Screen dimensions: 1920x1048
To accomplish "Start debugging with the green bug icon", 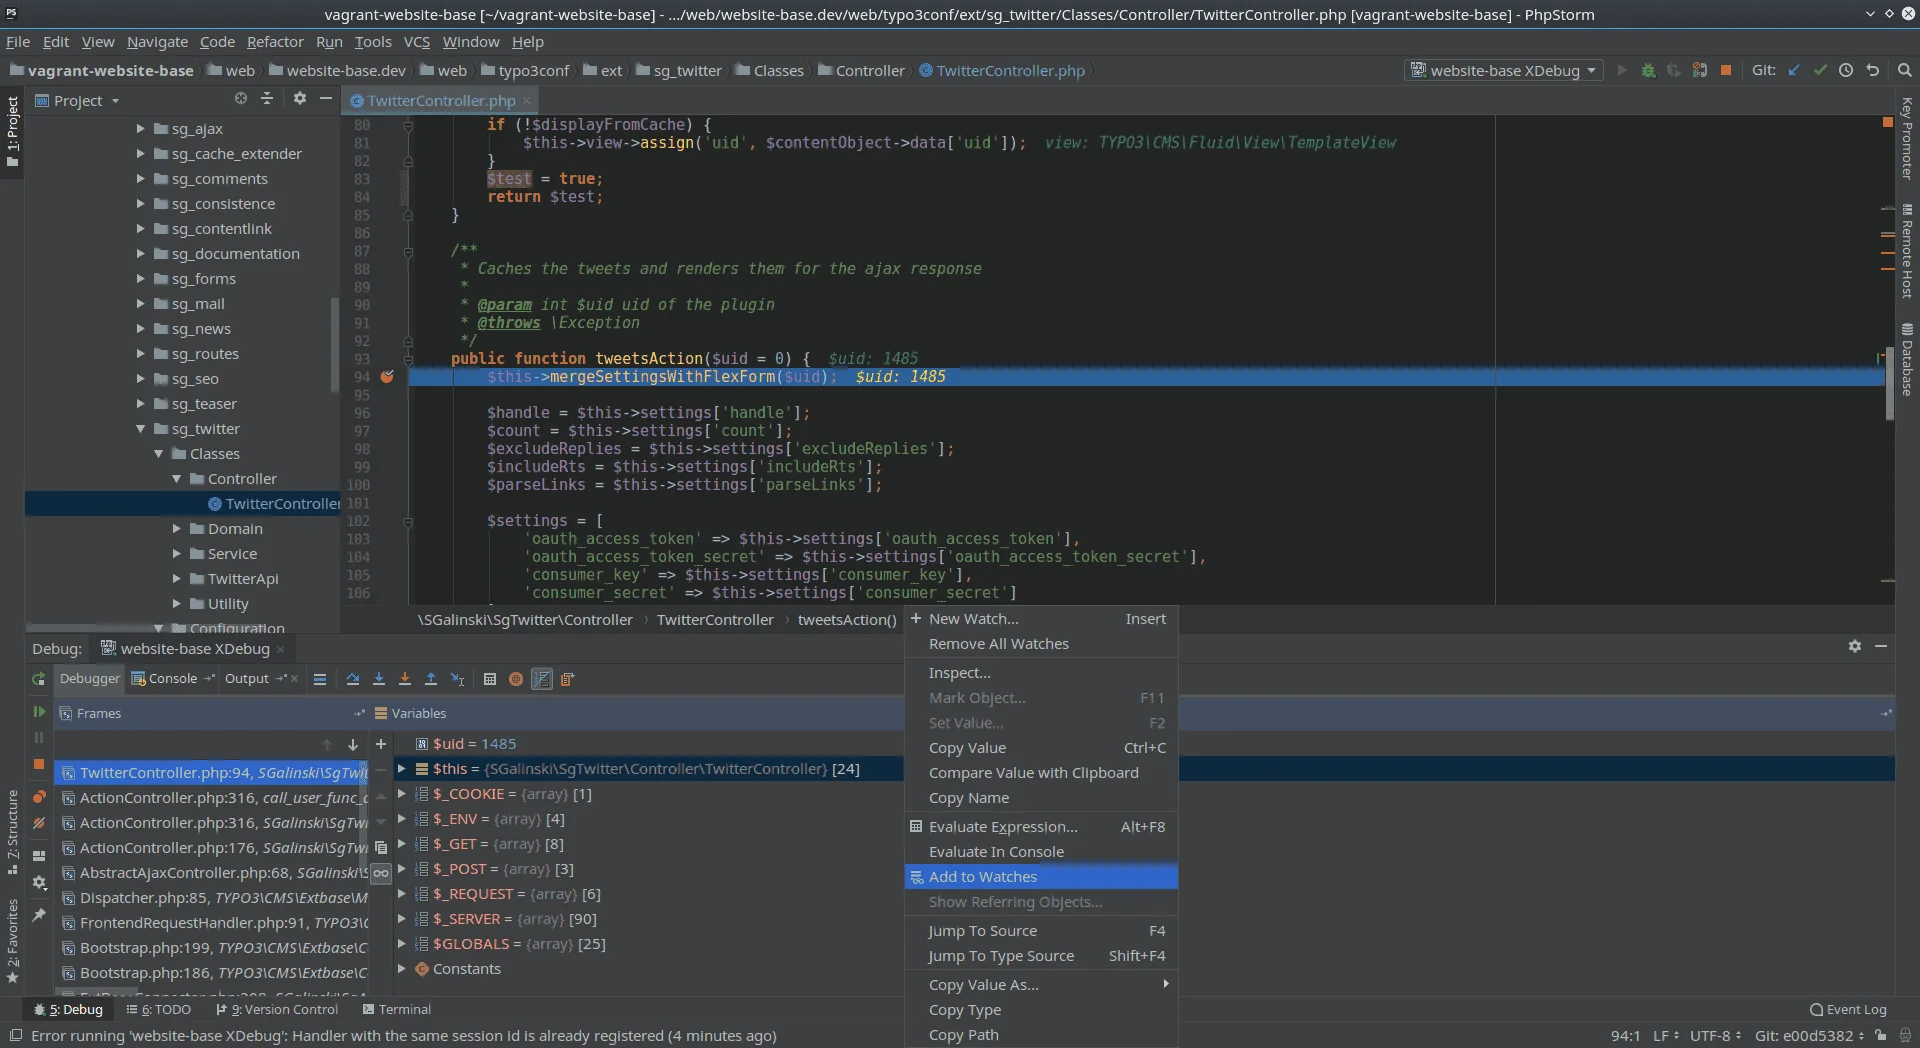I will pos(1649,70).
